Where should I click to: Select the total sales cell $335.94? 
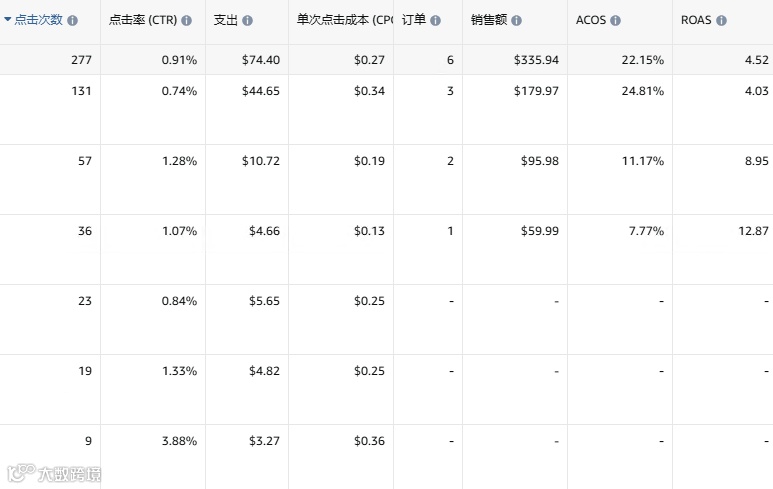(536, 60)
